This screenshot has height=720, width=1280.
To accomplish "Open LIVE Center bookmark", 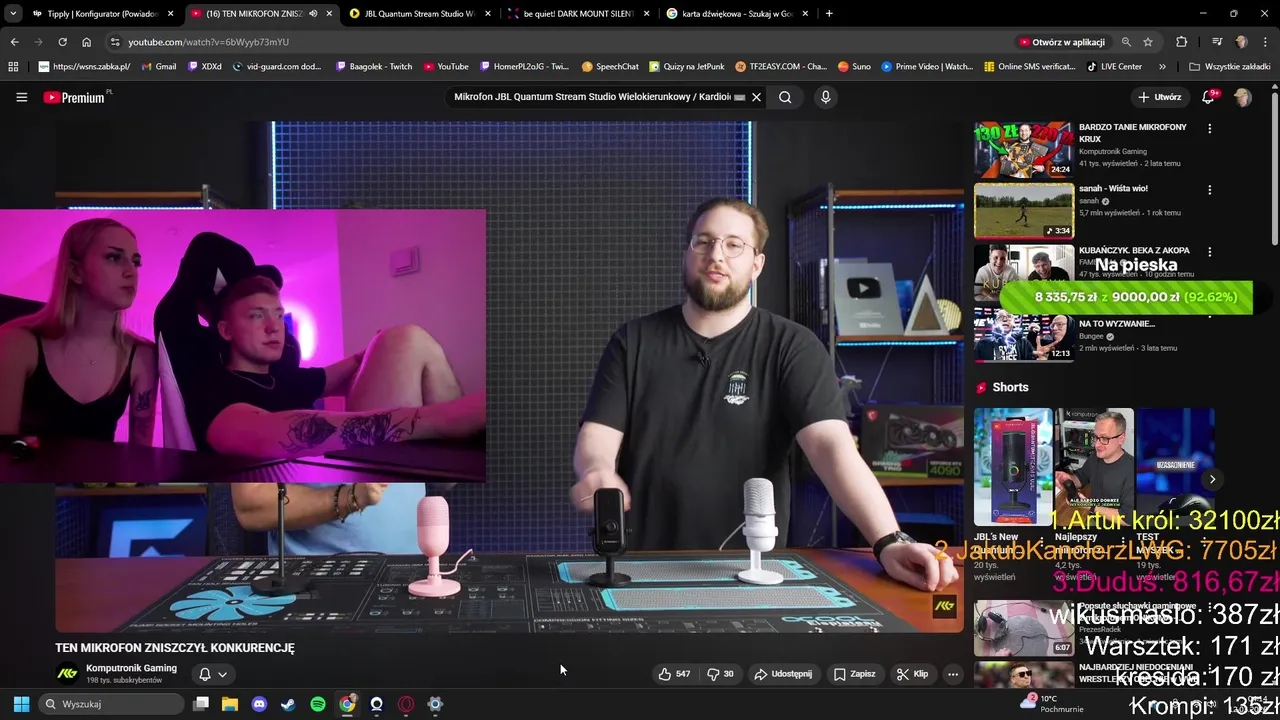I will pyautogui.click(x=1114, y=66).
